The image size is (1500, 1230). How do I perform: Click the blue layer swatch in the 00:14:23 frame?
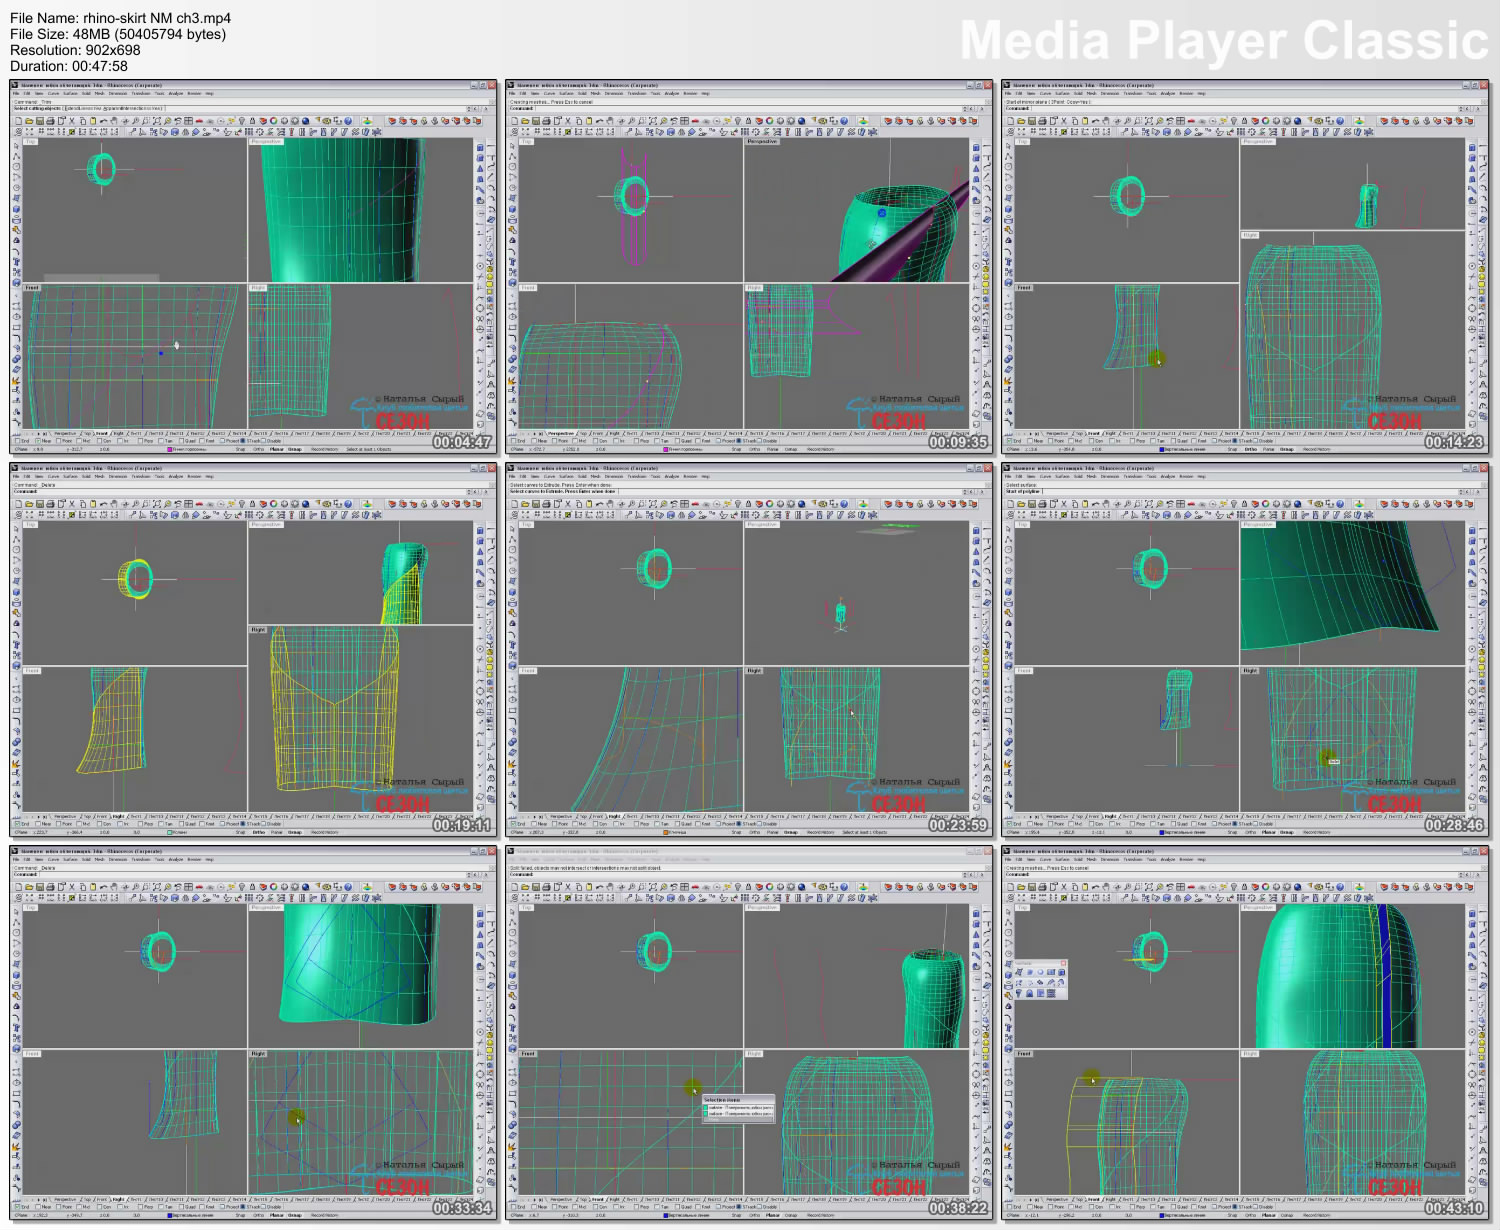pyautogui.click(x=1161, y=449)
